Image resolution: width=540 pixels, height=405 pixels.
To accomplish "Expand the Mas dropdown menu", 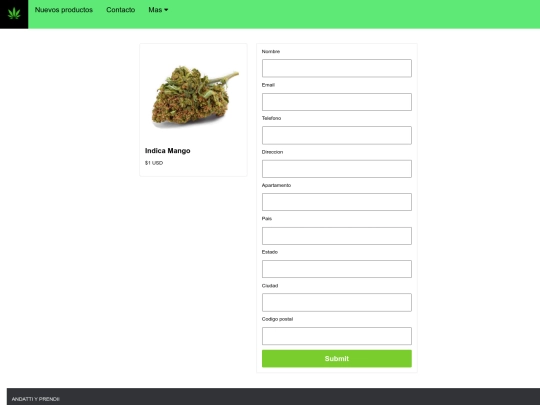I will tap(158, 10).
